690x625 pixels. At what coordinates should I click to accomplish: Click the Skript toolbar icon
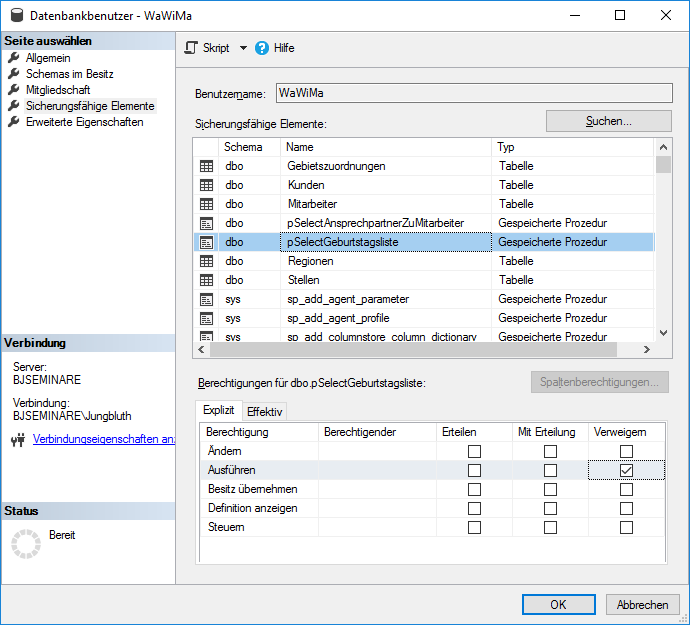point(192,48)
